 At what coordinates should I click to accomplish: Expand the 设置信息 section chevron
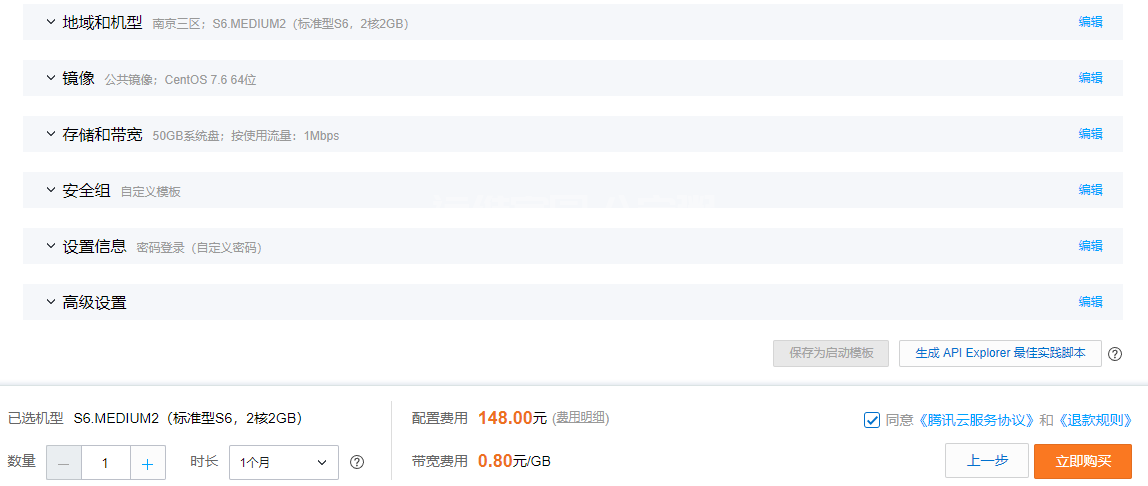pos(51,246)
